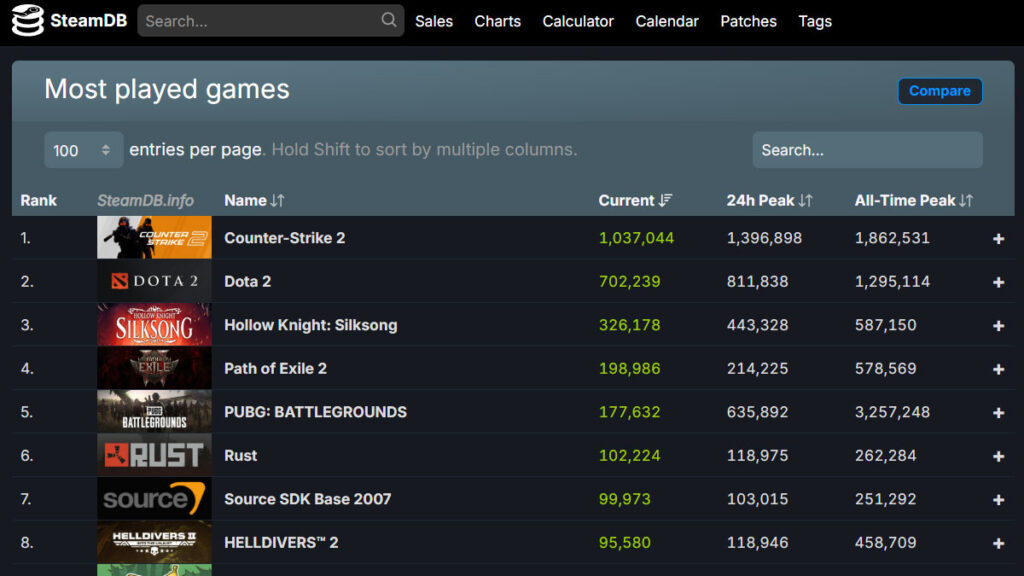This screenshot has height=576, width=1024.
Task: Click the Compare button
Action: [x=939, y=91]
